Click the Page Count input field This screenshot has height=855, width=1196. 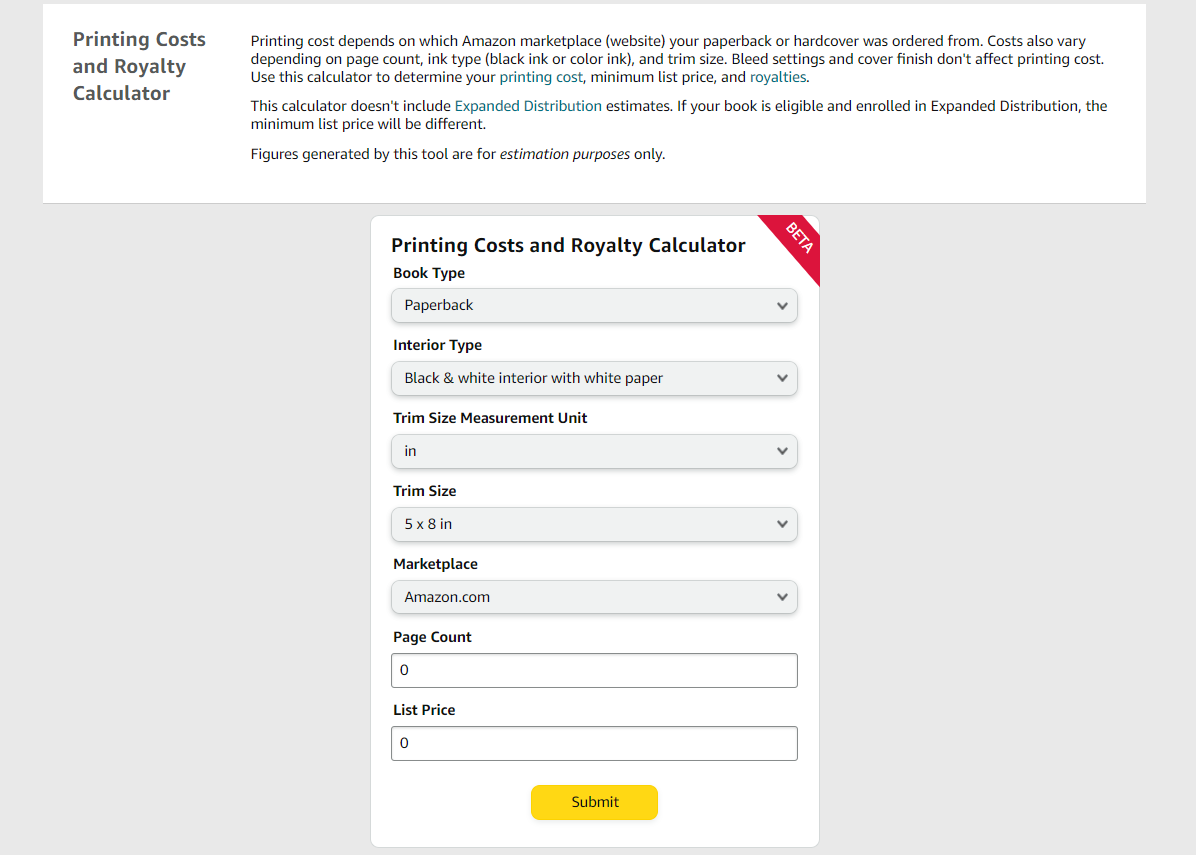tap(594, 670)
